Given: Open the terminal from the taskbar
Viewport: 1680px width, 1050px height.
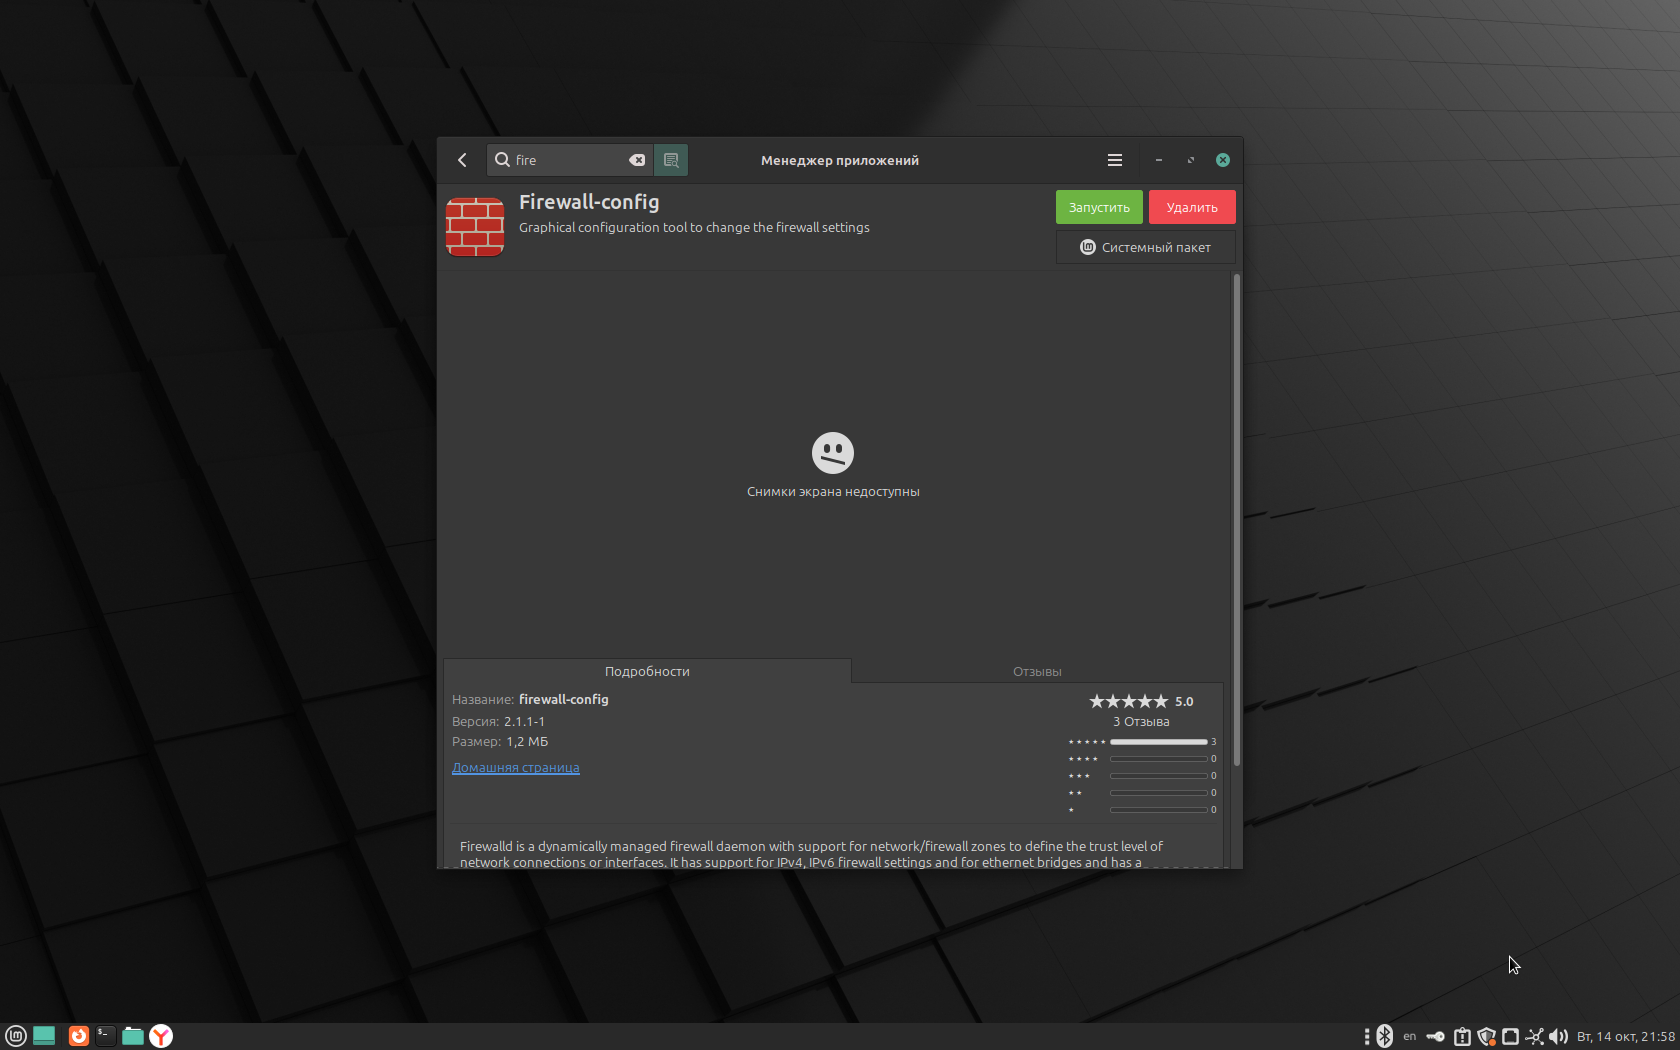Looking at the screenshot, I should [x=105, y=1036].
